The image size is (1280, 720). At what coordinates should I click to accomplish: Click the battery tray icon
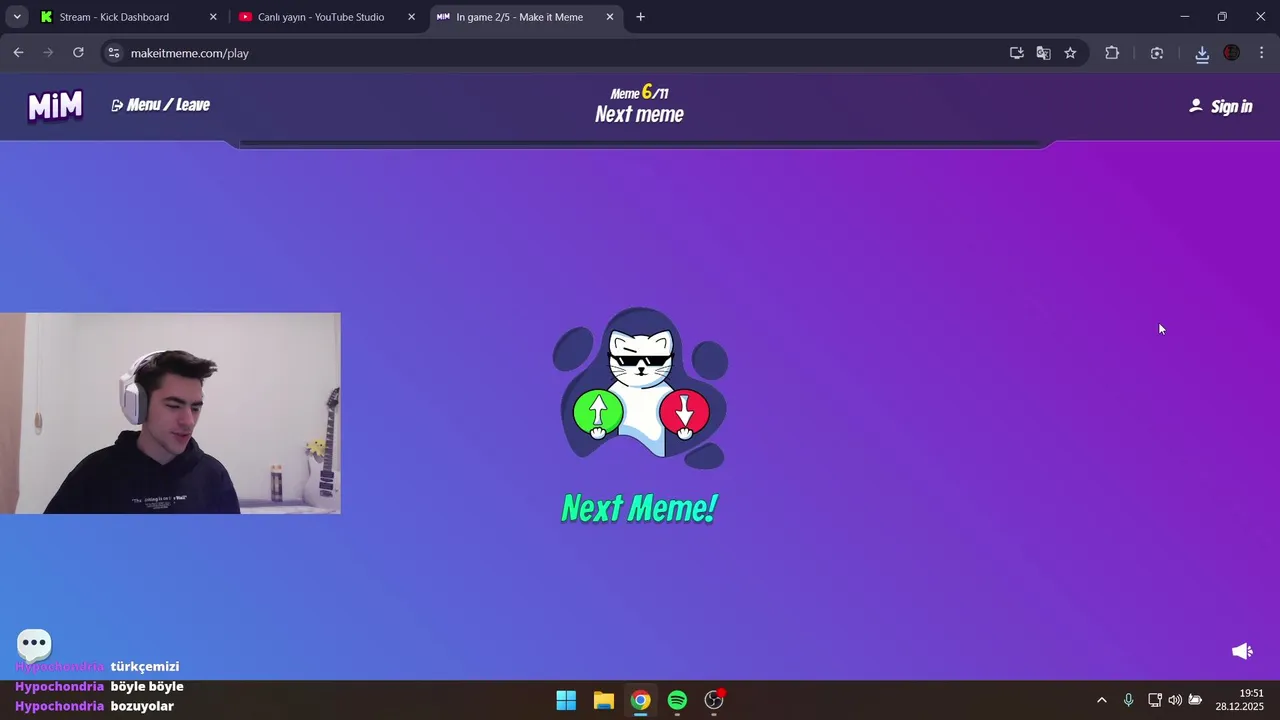pyautogui.click(x=1195, y=700)
